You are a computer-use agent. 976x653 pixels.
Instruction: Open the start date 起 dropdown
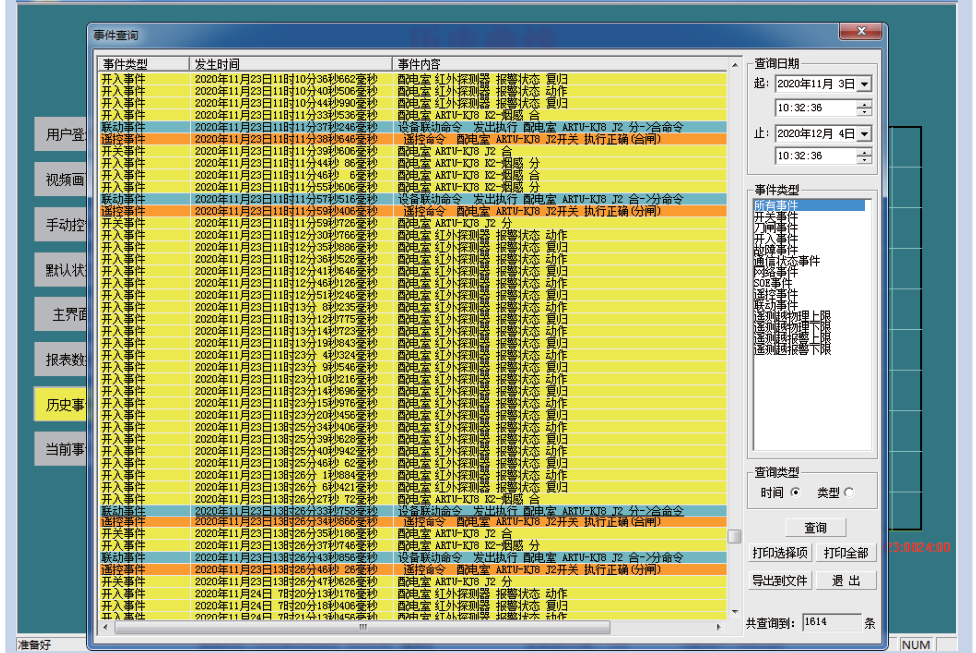(864, 85)
